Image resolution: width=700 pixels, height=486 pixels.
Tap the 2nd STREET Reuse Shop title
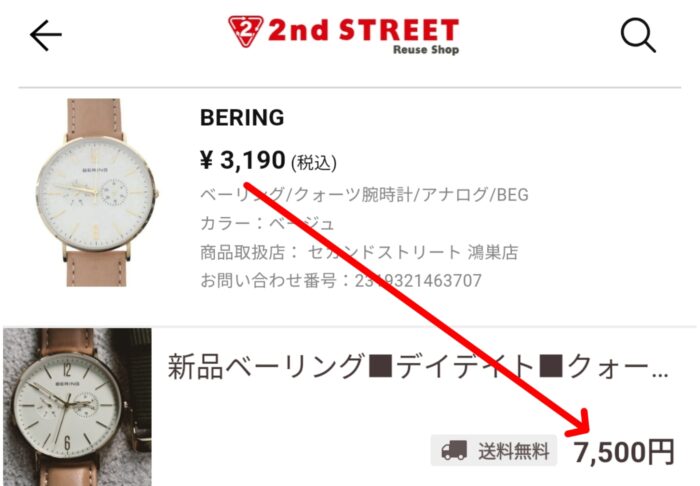(343, 35)
